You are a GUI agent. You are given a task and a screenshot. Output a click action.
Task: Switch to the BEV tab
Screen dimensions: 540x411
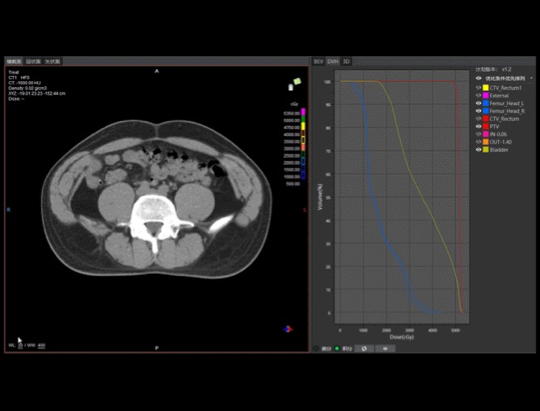(x=319, y=61)
